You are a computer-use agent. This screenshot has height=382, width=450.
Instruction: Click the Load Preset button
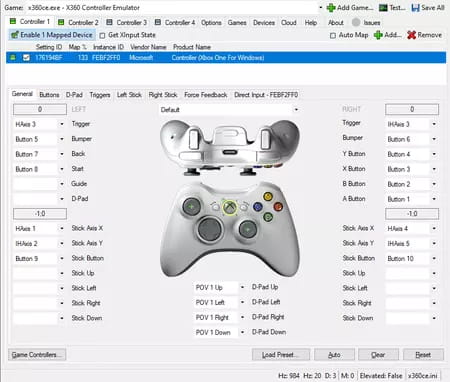pyautogui.click(x=281, y=355)
